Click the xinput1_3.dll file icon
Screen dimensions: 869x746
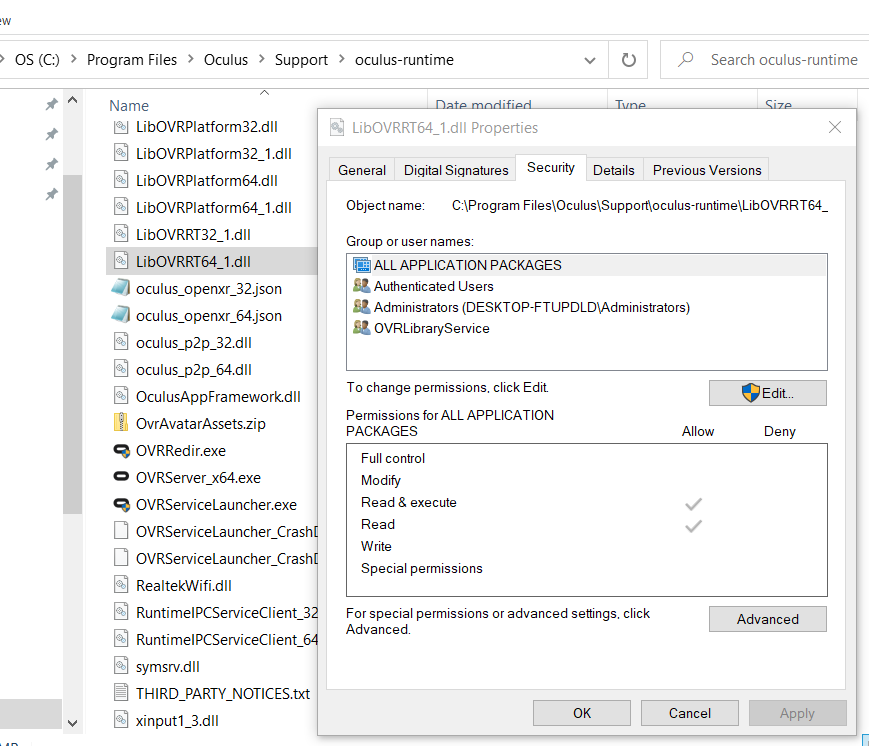pos(121,720)
